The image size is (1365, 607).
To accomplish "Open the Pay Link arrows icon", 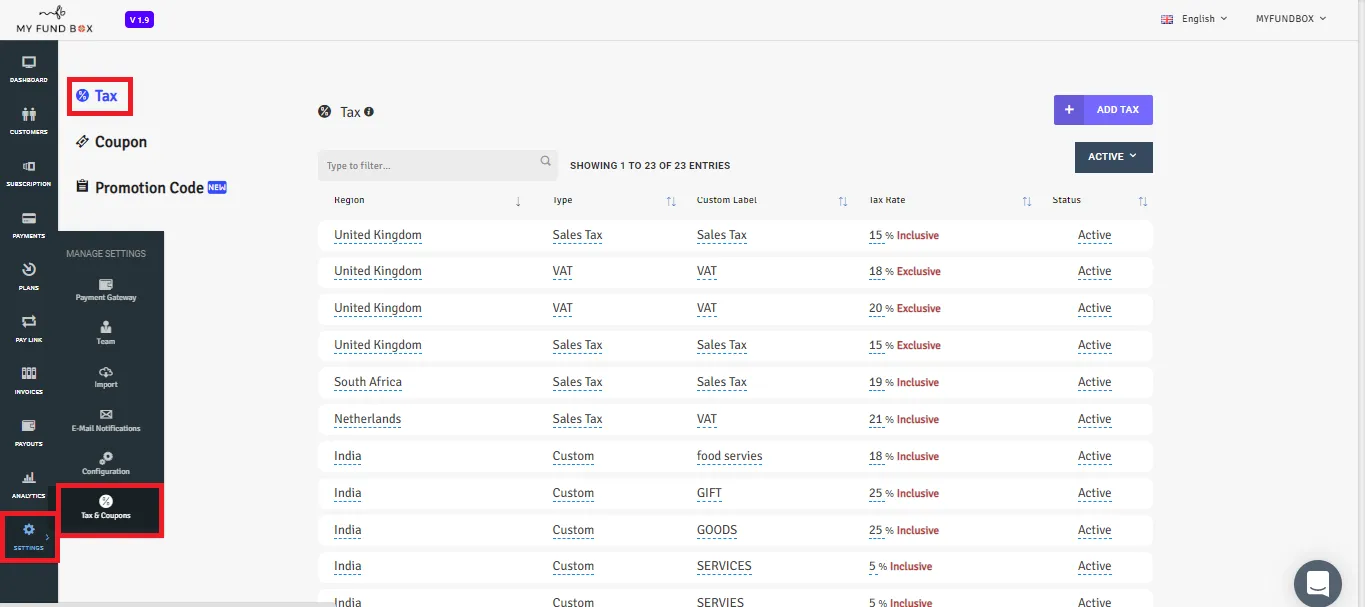I will (x=29, y=322).
